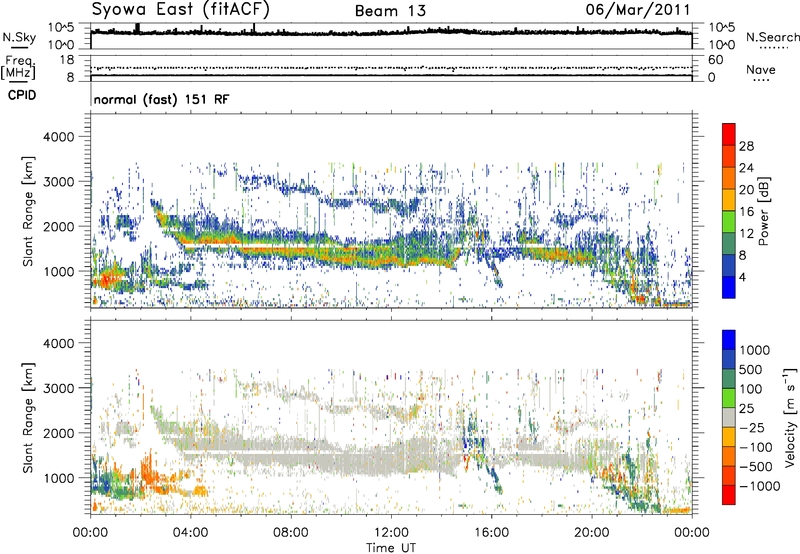Click 'Slant Range [km]' label on velocity panel
Image resolution: width=800 pixels, height=554 pixels.
(28, 417)
